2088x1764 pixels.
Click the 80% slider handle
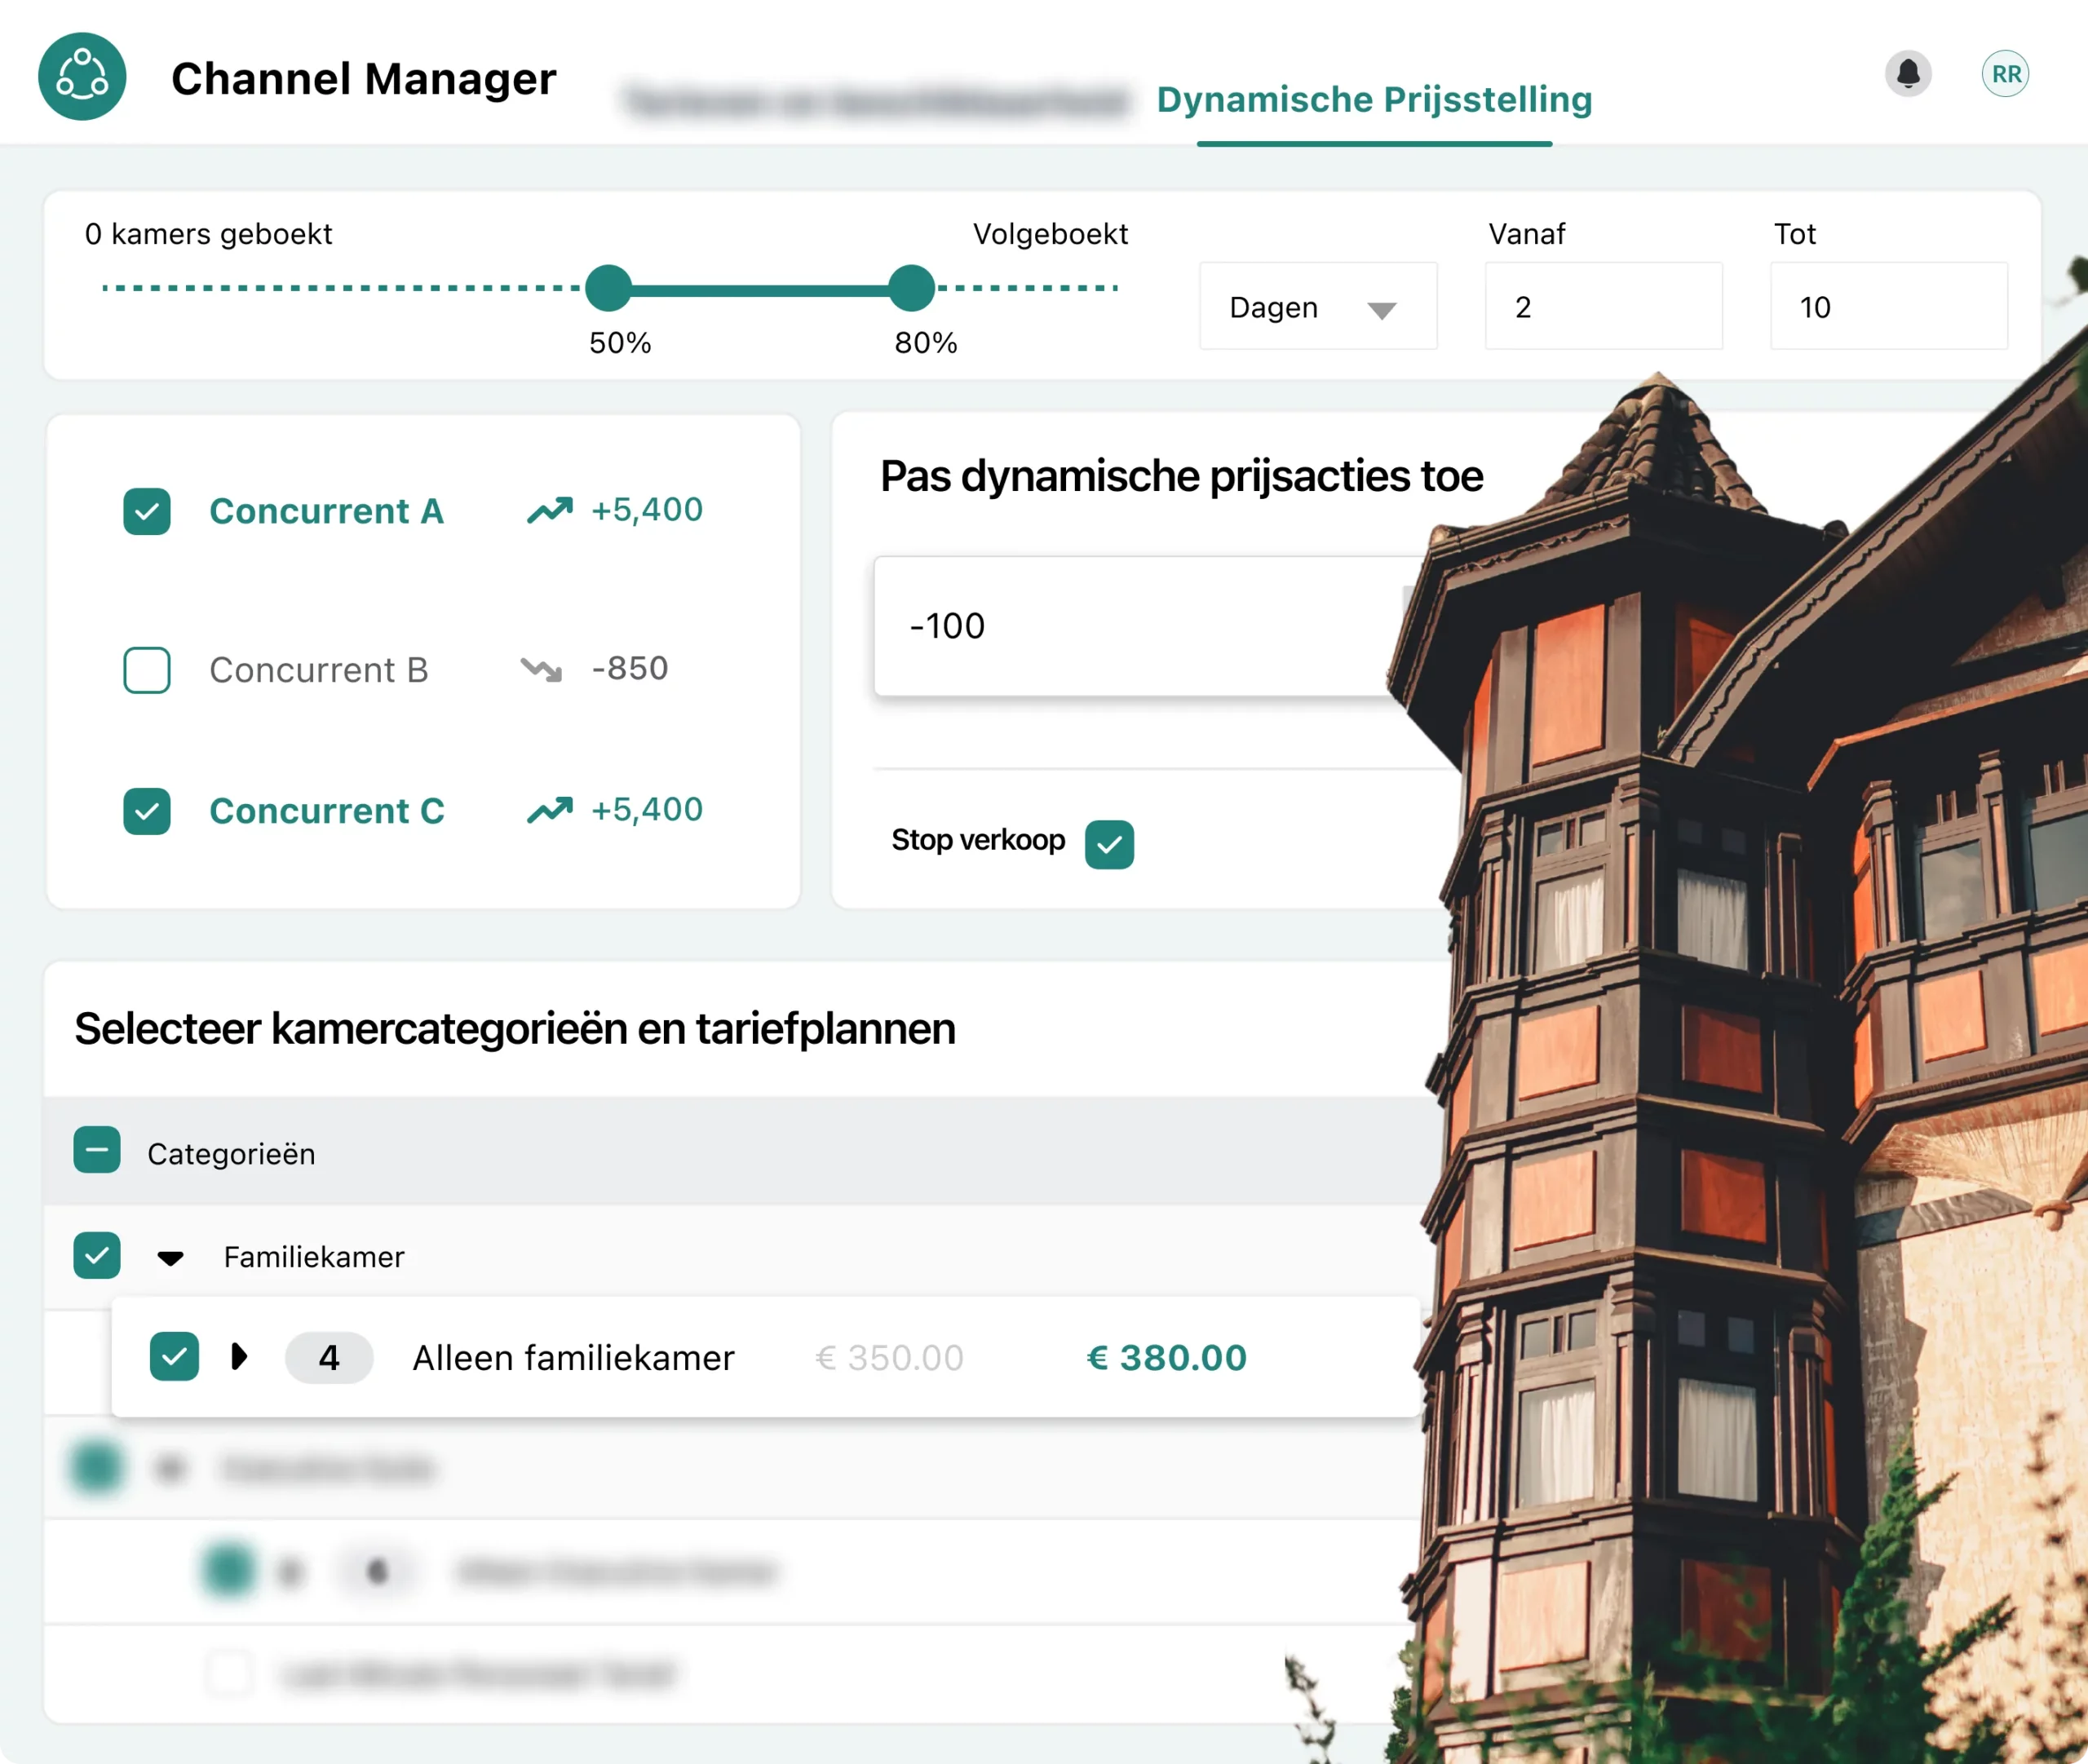coord(910,288)
